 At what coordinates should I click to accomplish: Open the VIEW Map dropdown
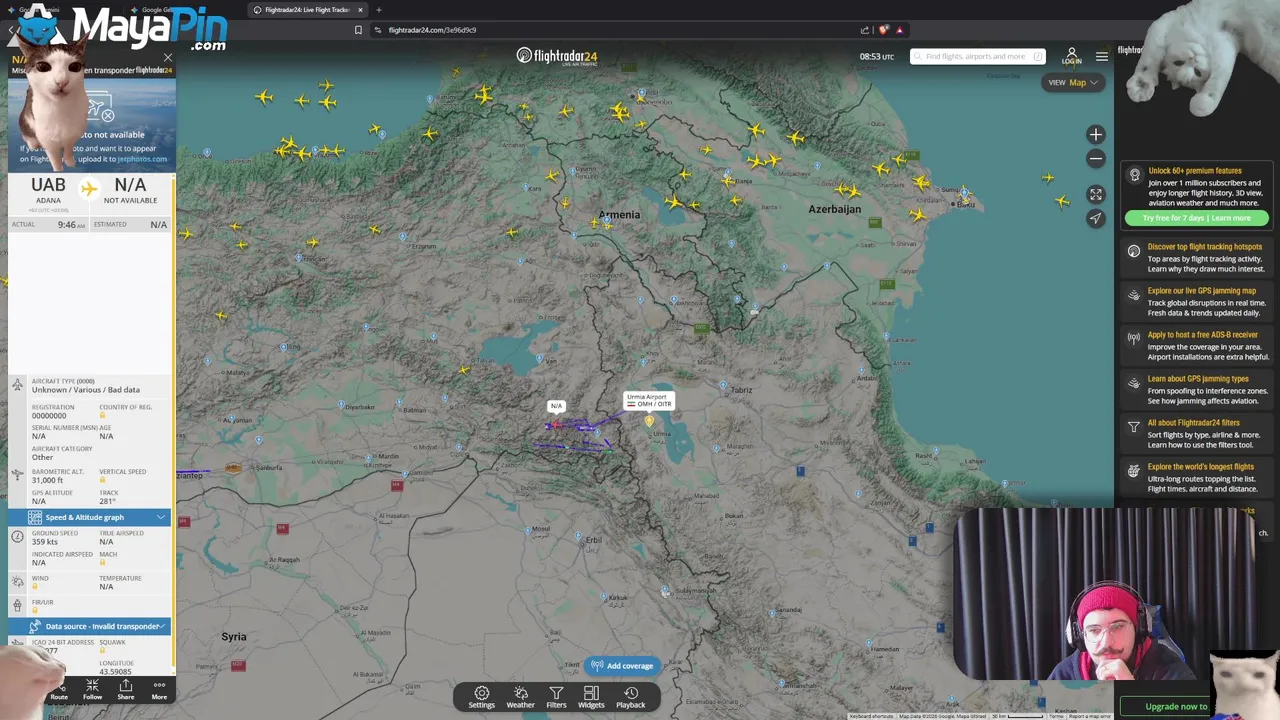pos(1073,82)
